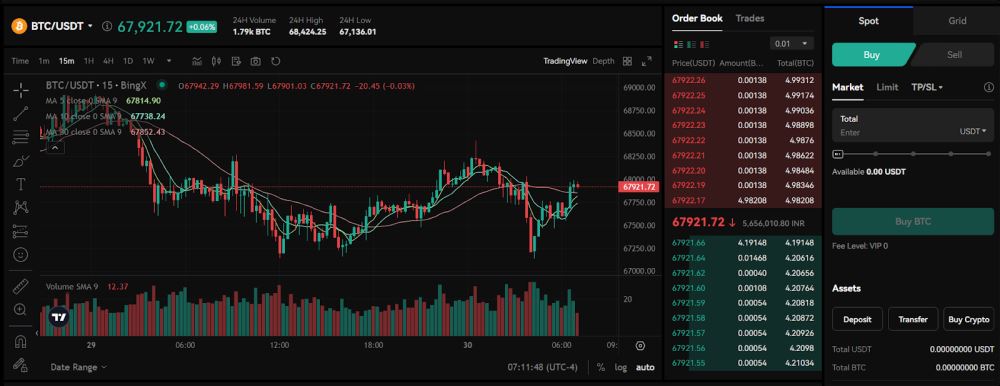
Task: Select the 1m timeframe
Action: click(44, 61)
